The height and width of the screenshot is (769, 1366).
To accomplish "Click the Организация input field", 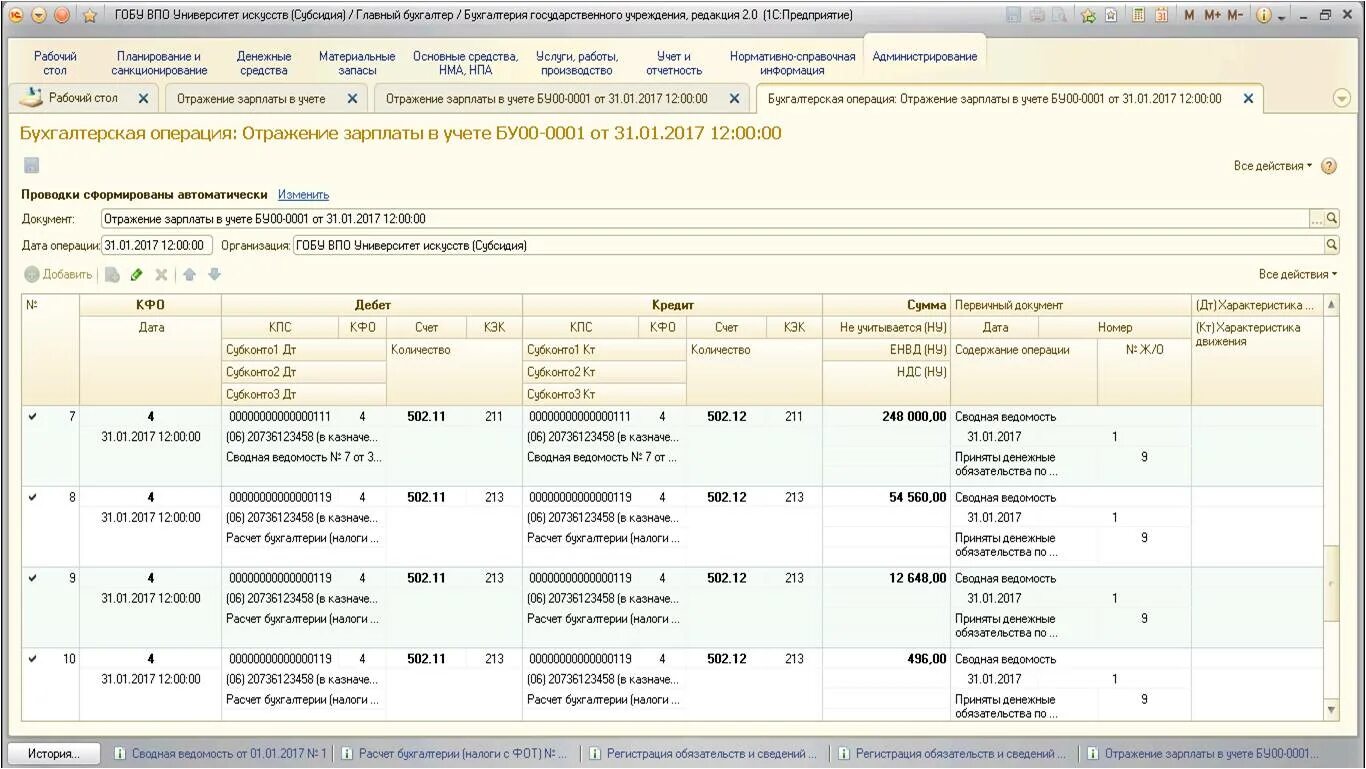I will pos(809,245).
